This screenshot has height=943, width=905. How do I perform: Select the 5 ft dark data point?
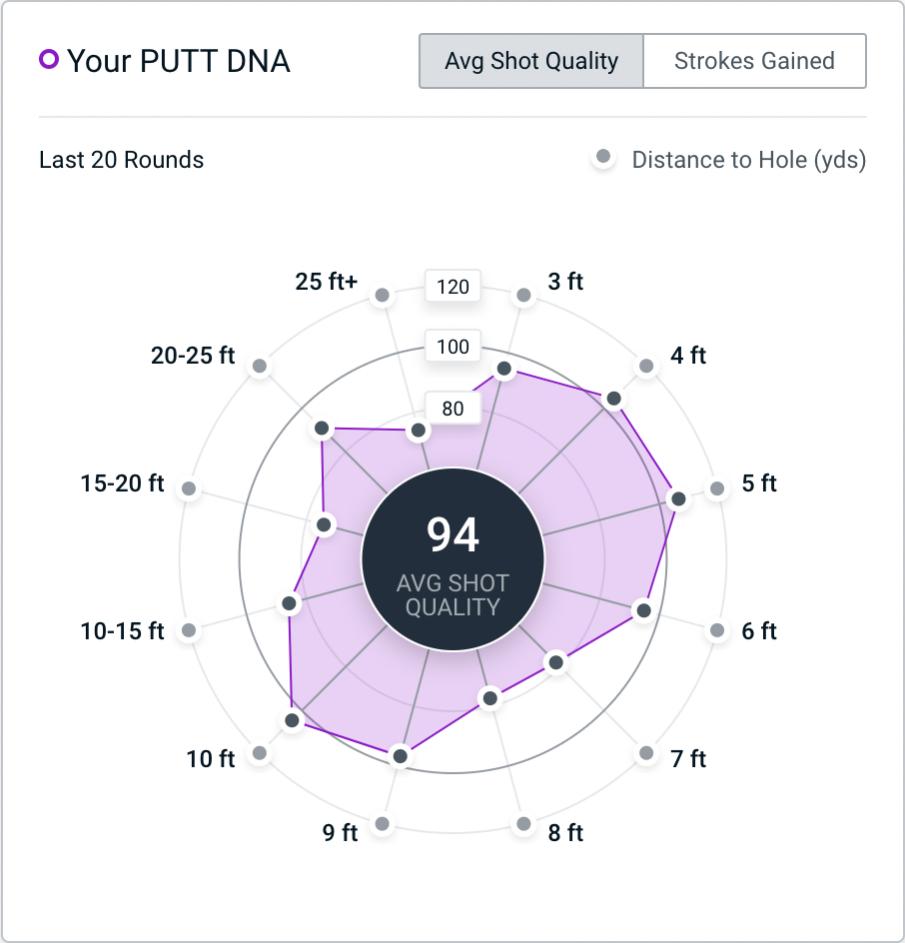[x=679, y=499]
